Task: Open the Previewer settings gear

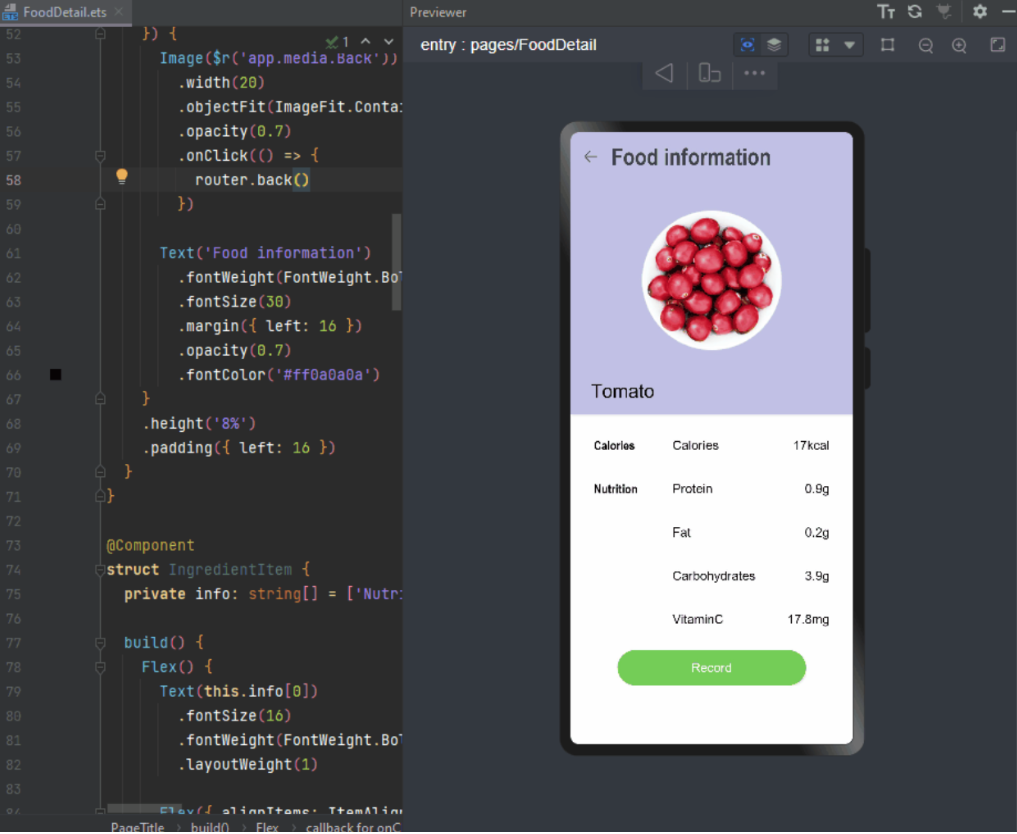Action: point(980,12)
